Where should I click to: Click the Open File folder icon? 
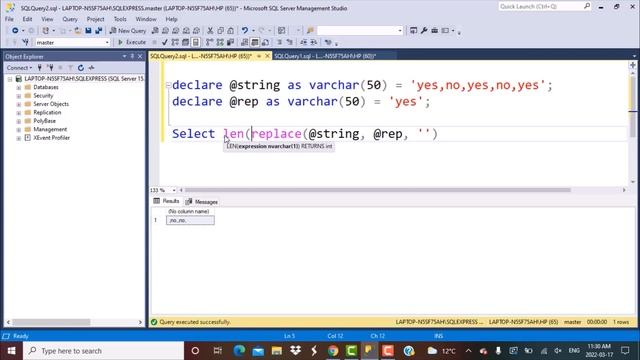pos(78,31)
